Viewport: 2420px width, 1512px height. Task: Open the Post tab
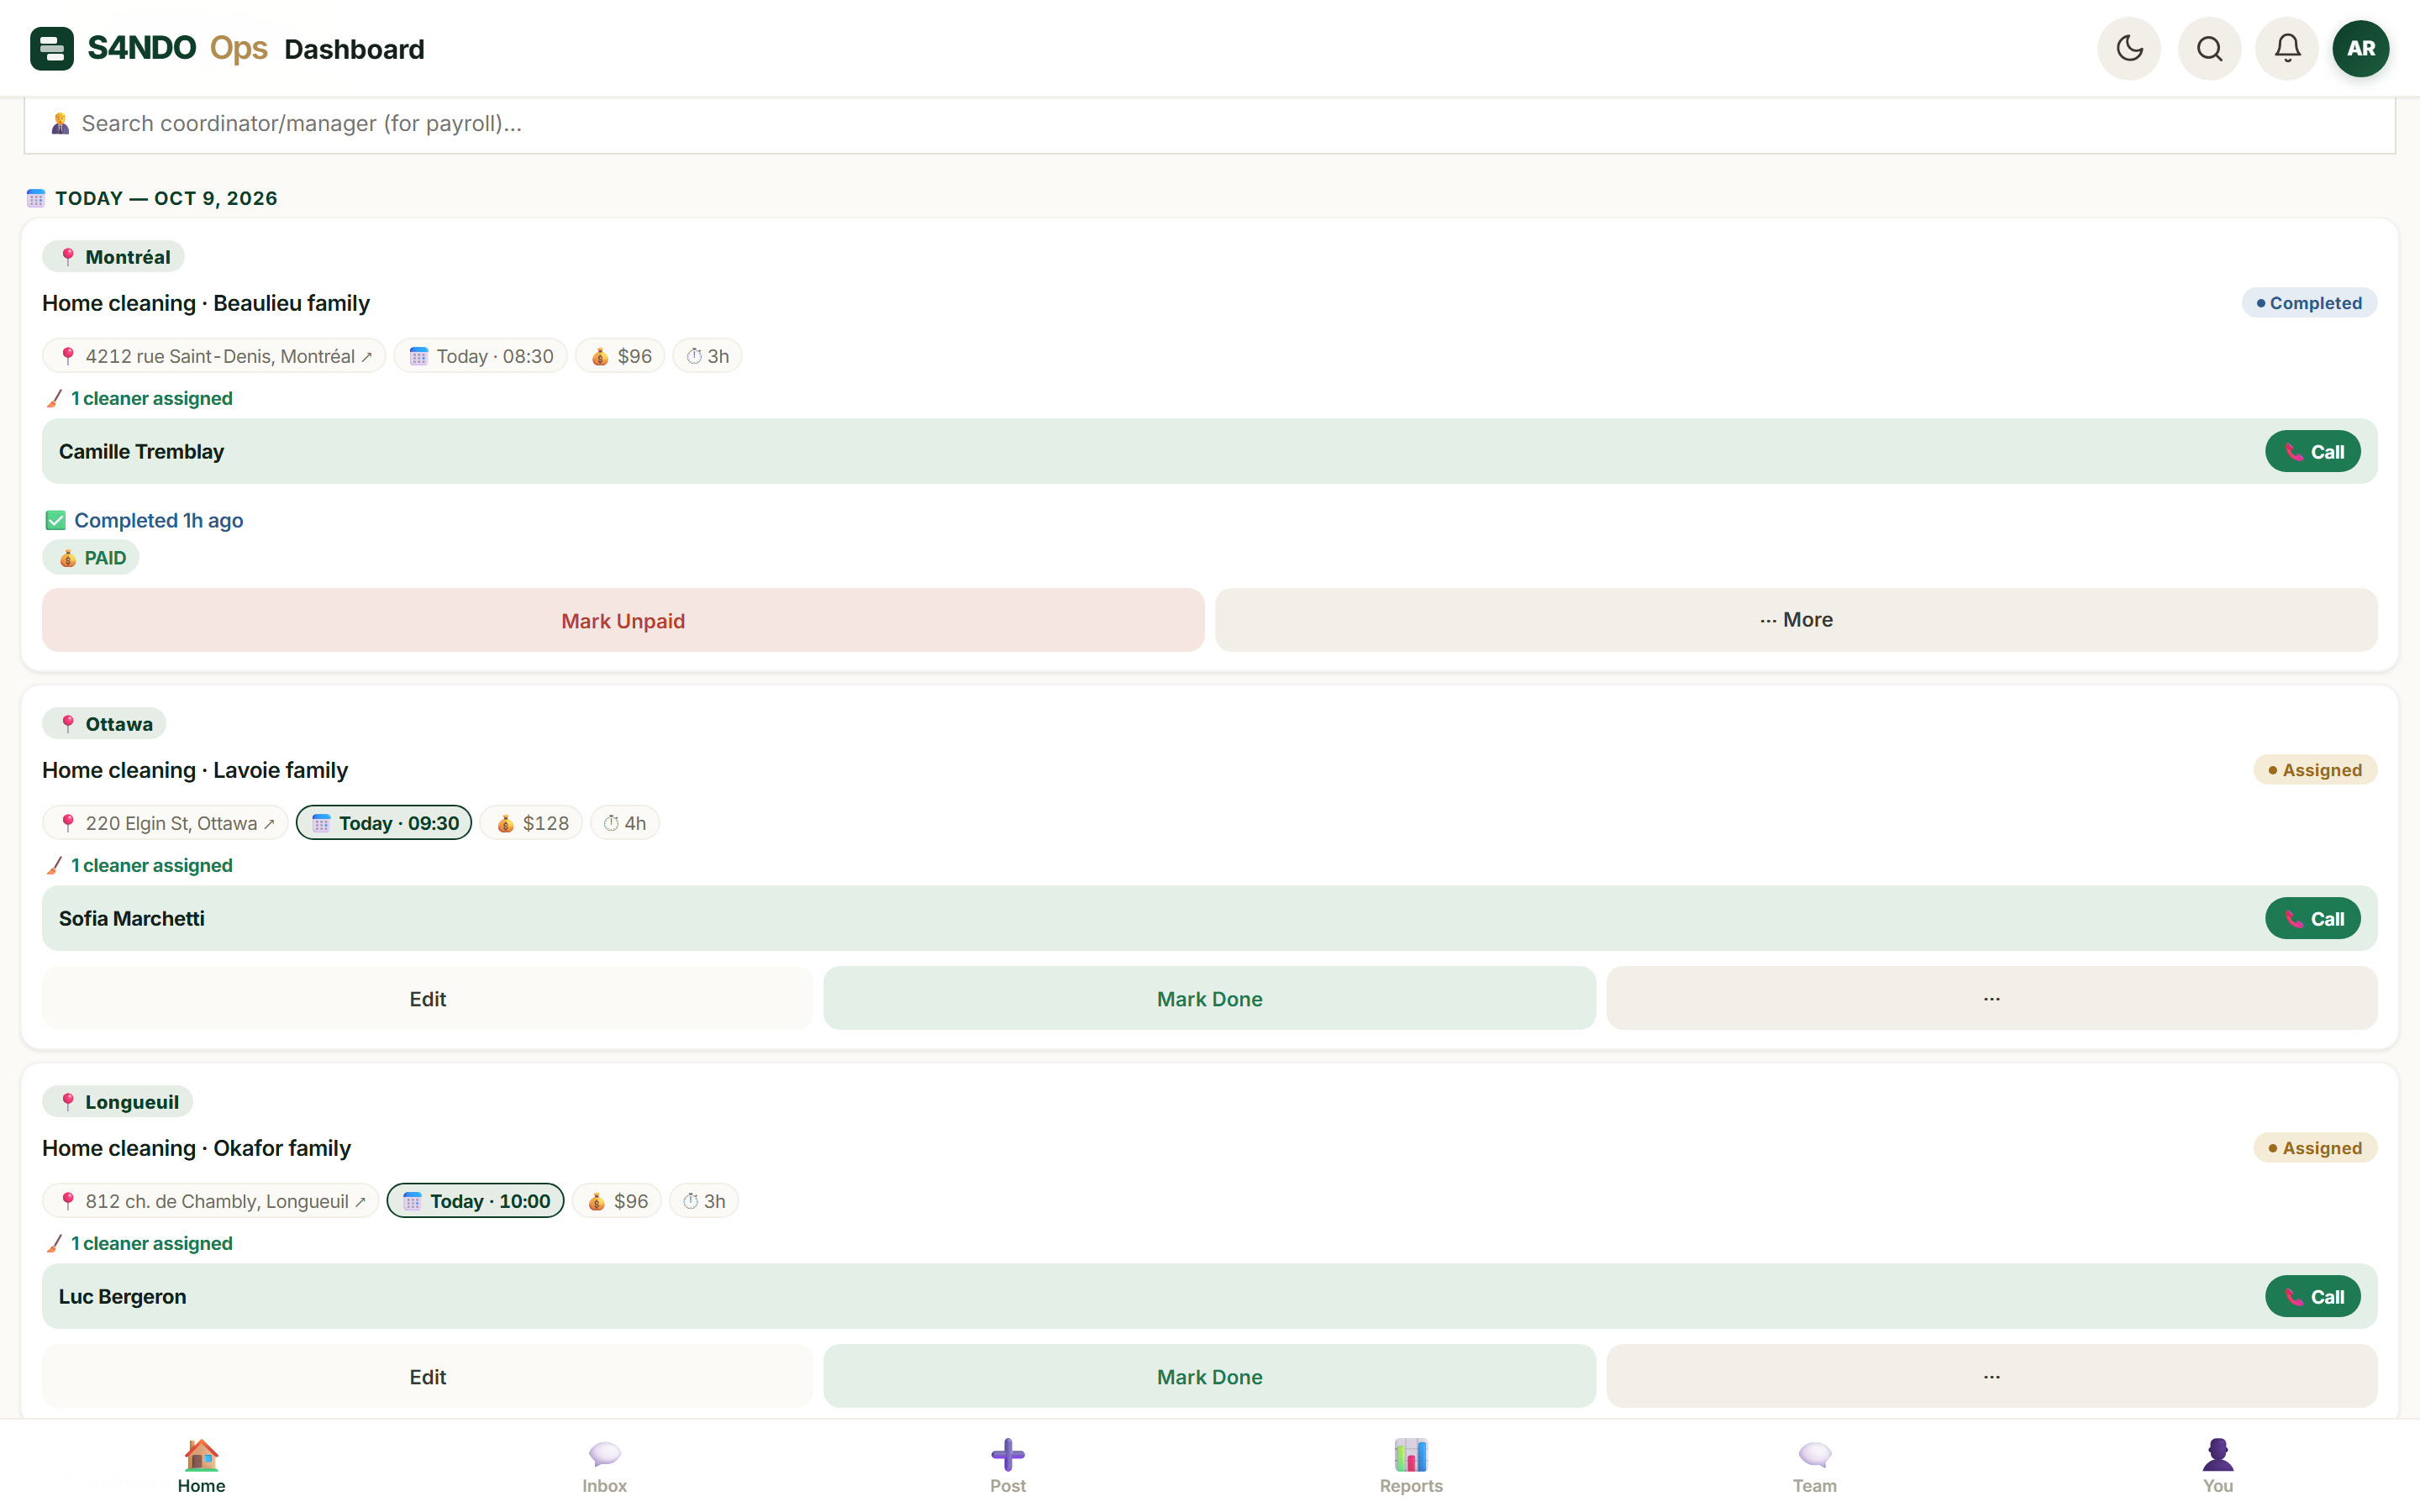point(1008,1466)
